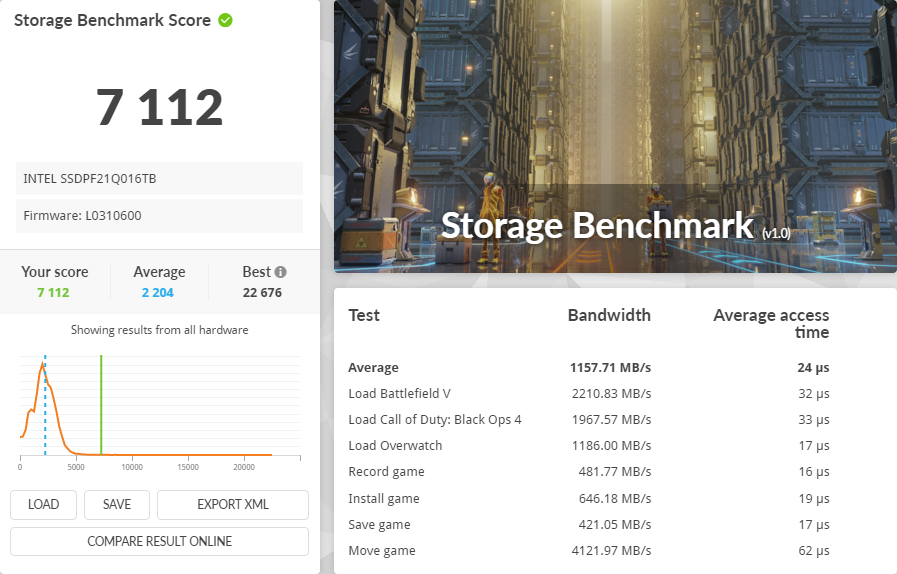This screenshot has height=574, width=897.
Task: Click 'Showing results from all hardware' text
Action: [160, 330]
